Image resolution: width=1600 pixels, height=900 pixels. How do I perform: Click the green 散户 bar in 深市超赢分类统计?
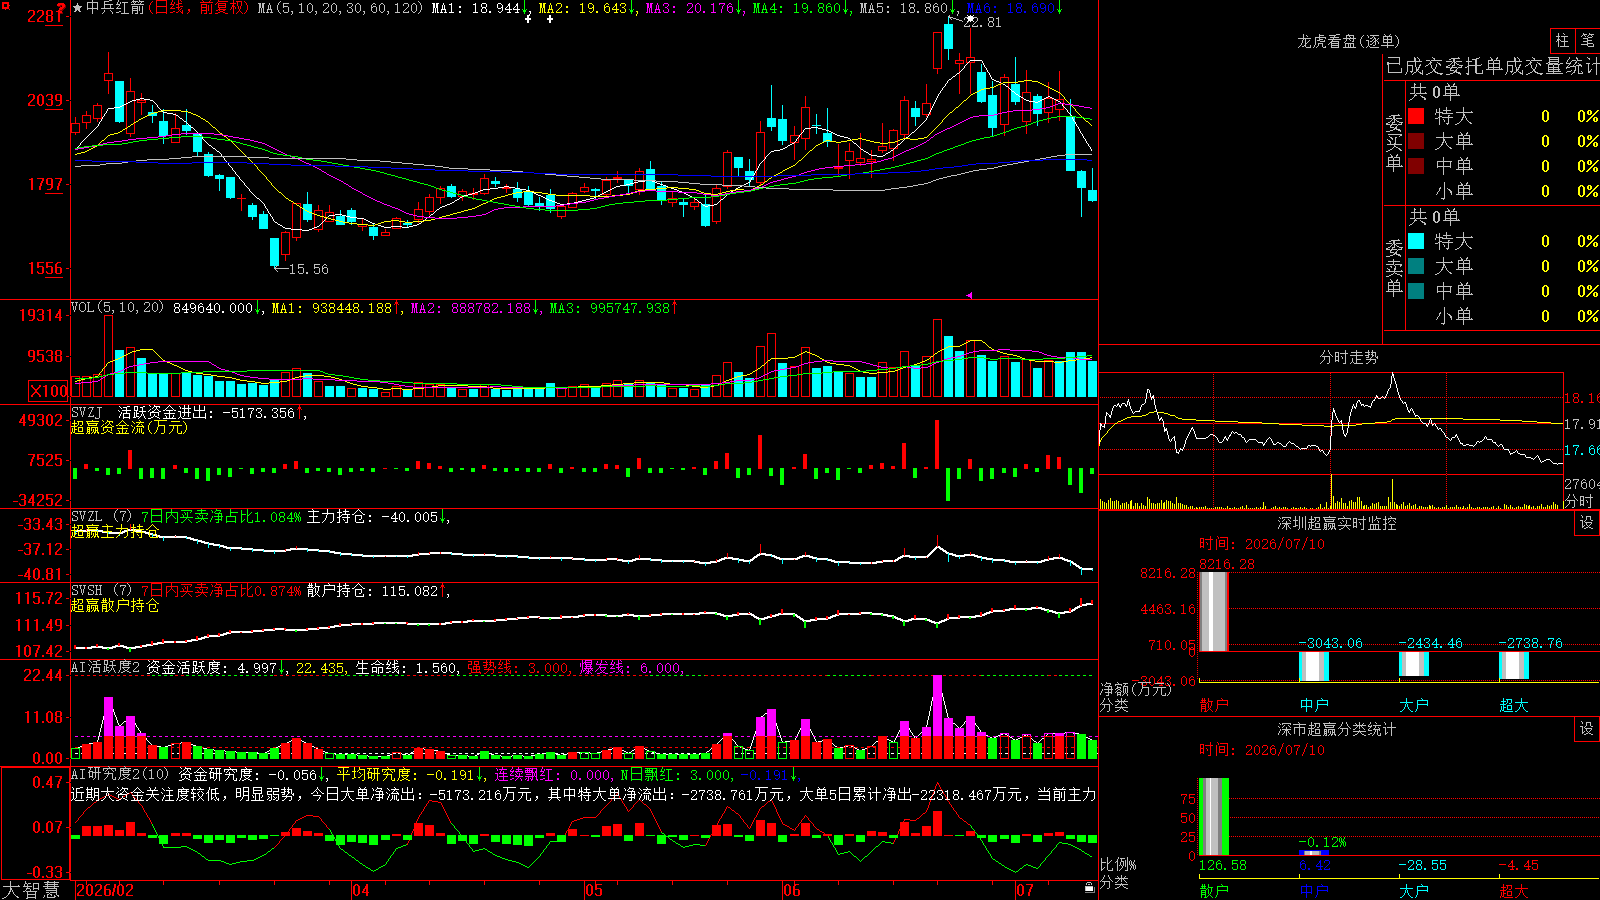[x=1213, y=816]
